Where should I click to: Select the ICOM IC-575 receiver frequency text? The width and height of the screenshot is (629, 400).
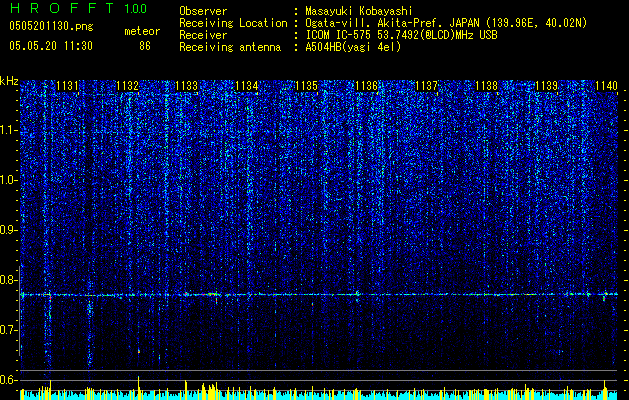[401, 35]
